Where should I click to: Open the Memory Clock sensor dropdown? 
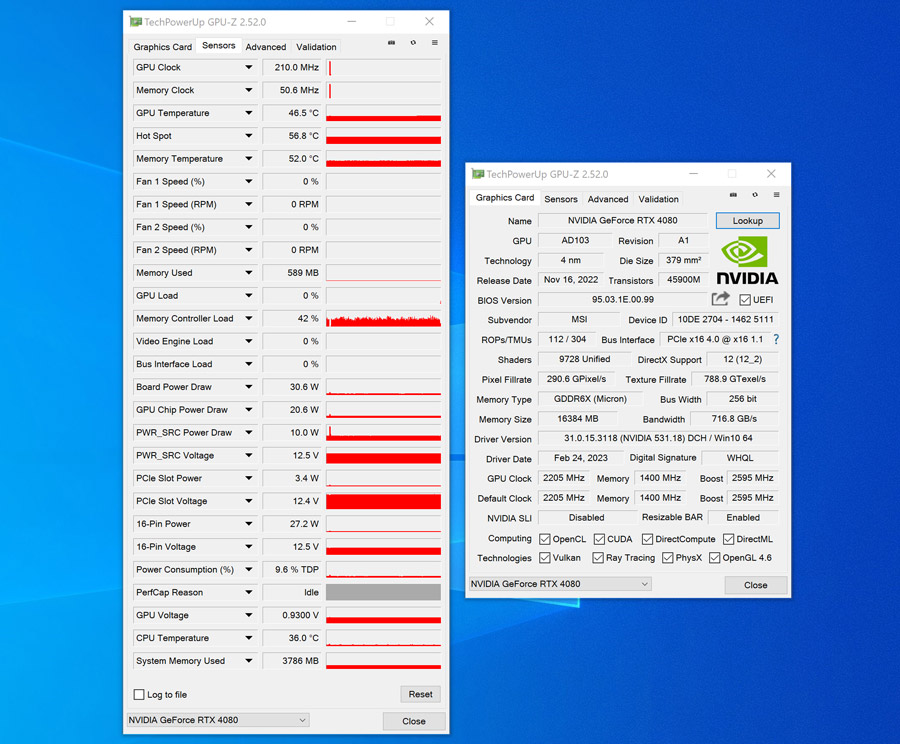tap(249, 90)
